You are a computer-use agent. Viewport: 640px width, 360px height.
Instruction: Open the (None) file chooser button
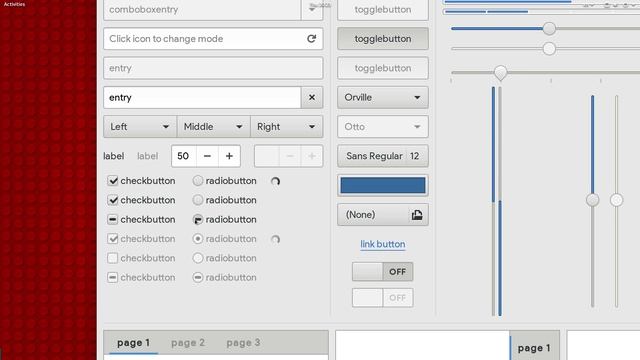(383, 215)
